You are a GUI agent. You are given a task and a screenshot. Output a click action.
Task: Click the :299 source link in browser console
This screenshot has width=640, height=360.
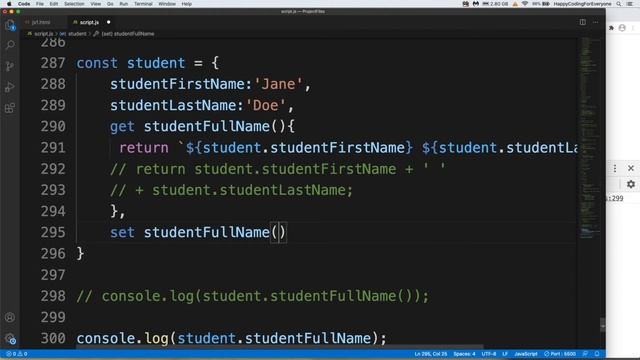coord(616,198)
